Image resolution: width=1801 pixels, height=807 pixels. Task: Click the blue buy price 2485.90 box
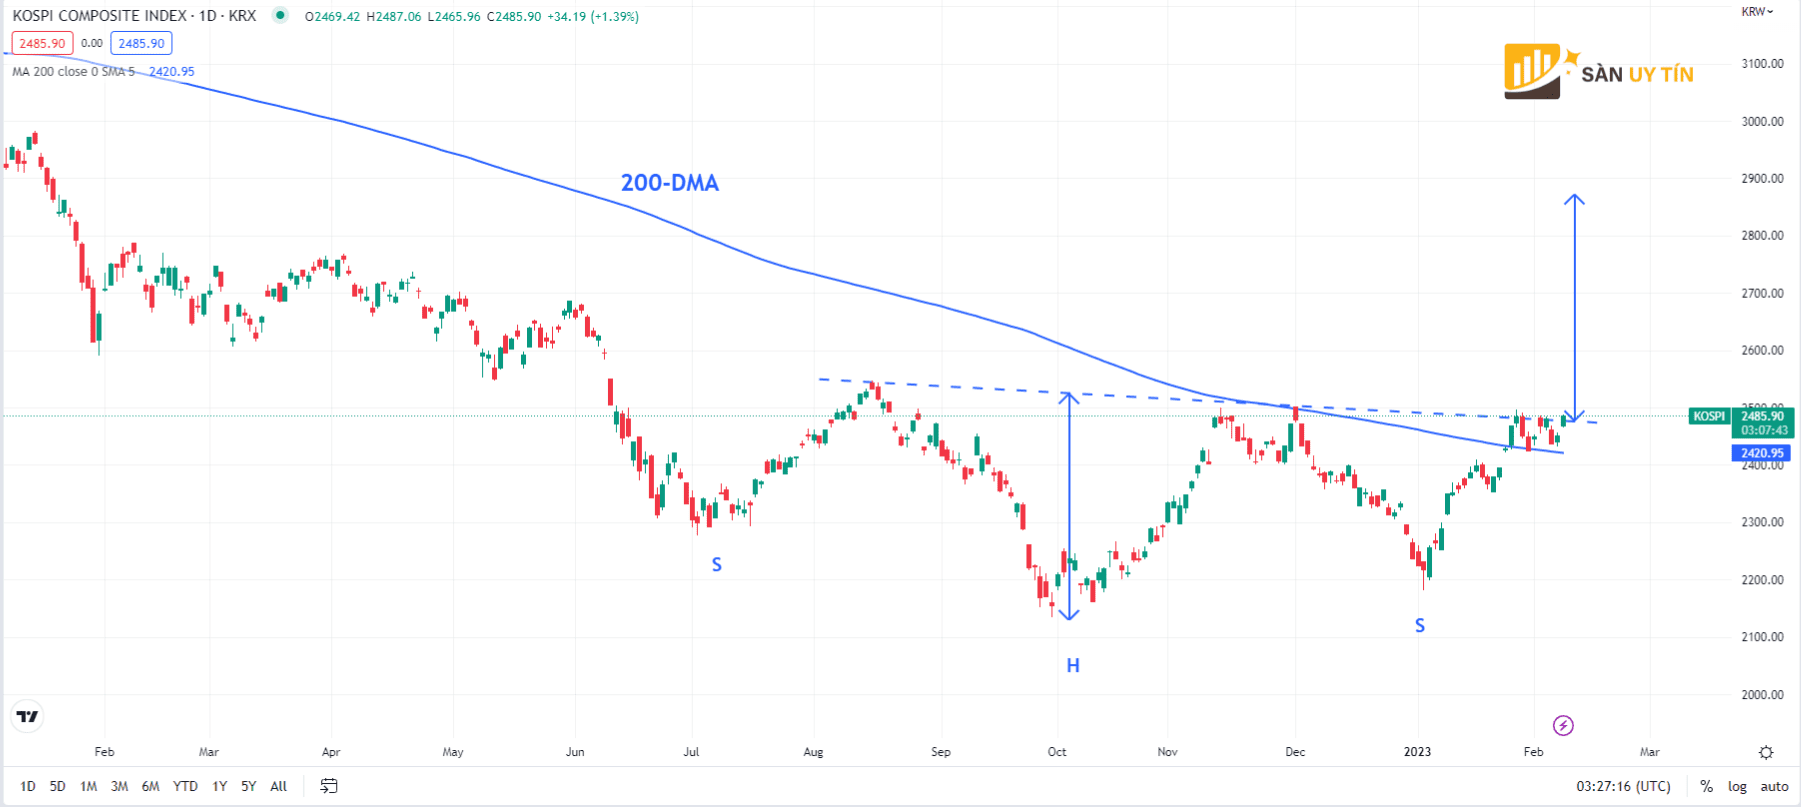pyautogui.click(x=141, y=43)
